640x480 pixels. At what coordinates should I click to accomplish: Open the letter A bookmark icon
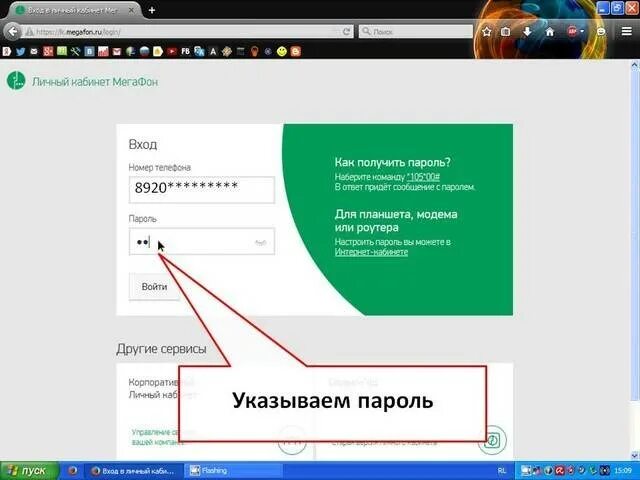click(x=213, y=51)
